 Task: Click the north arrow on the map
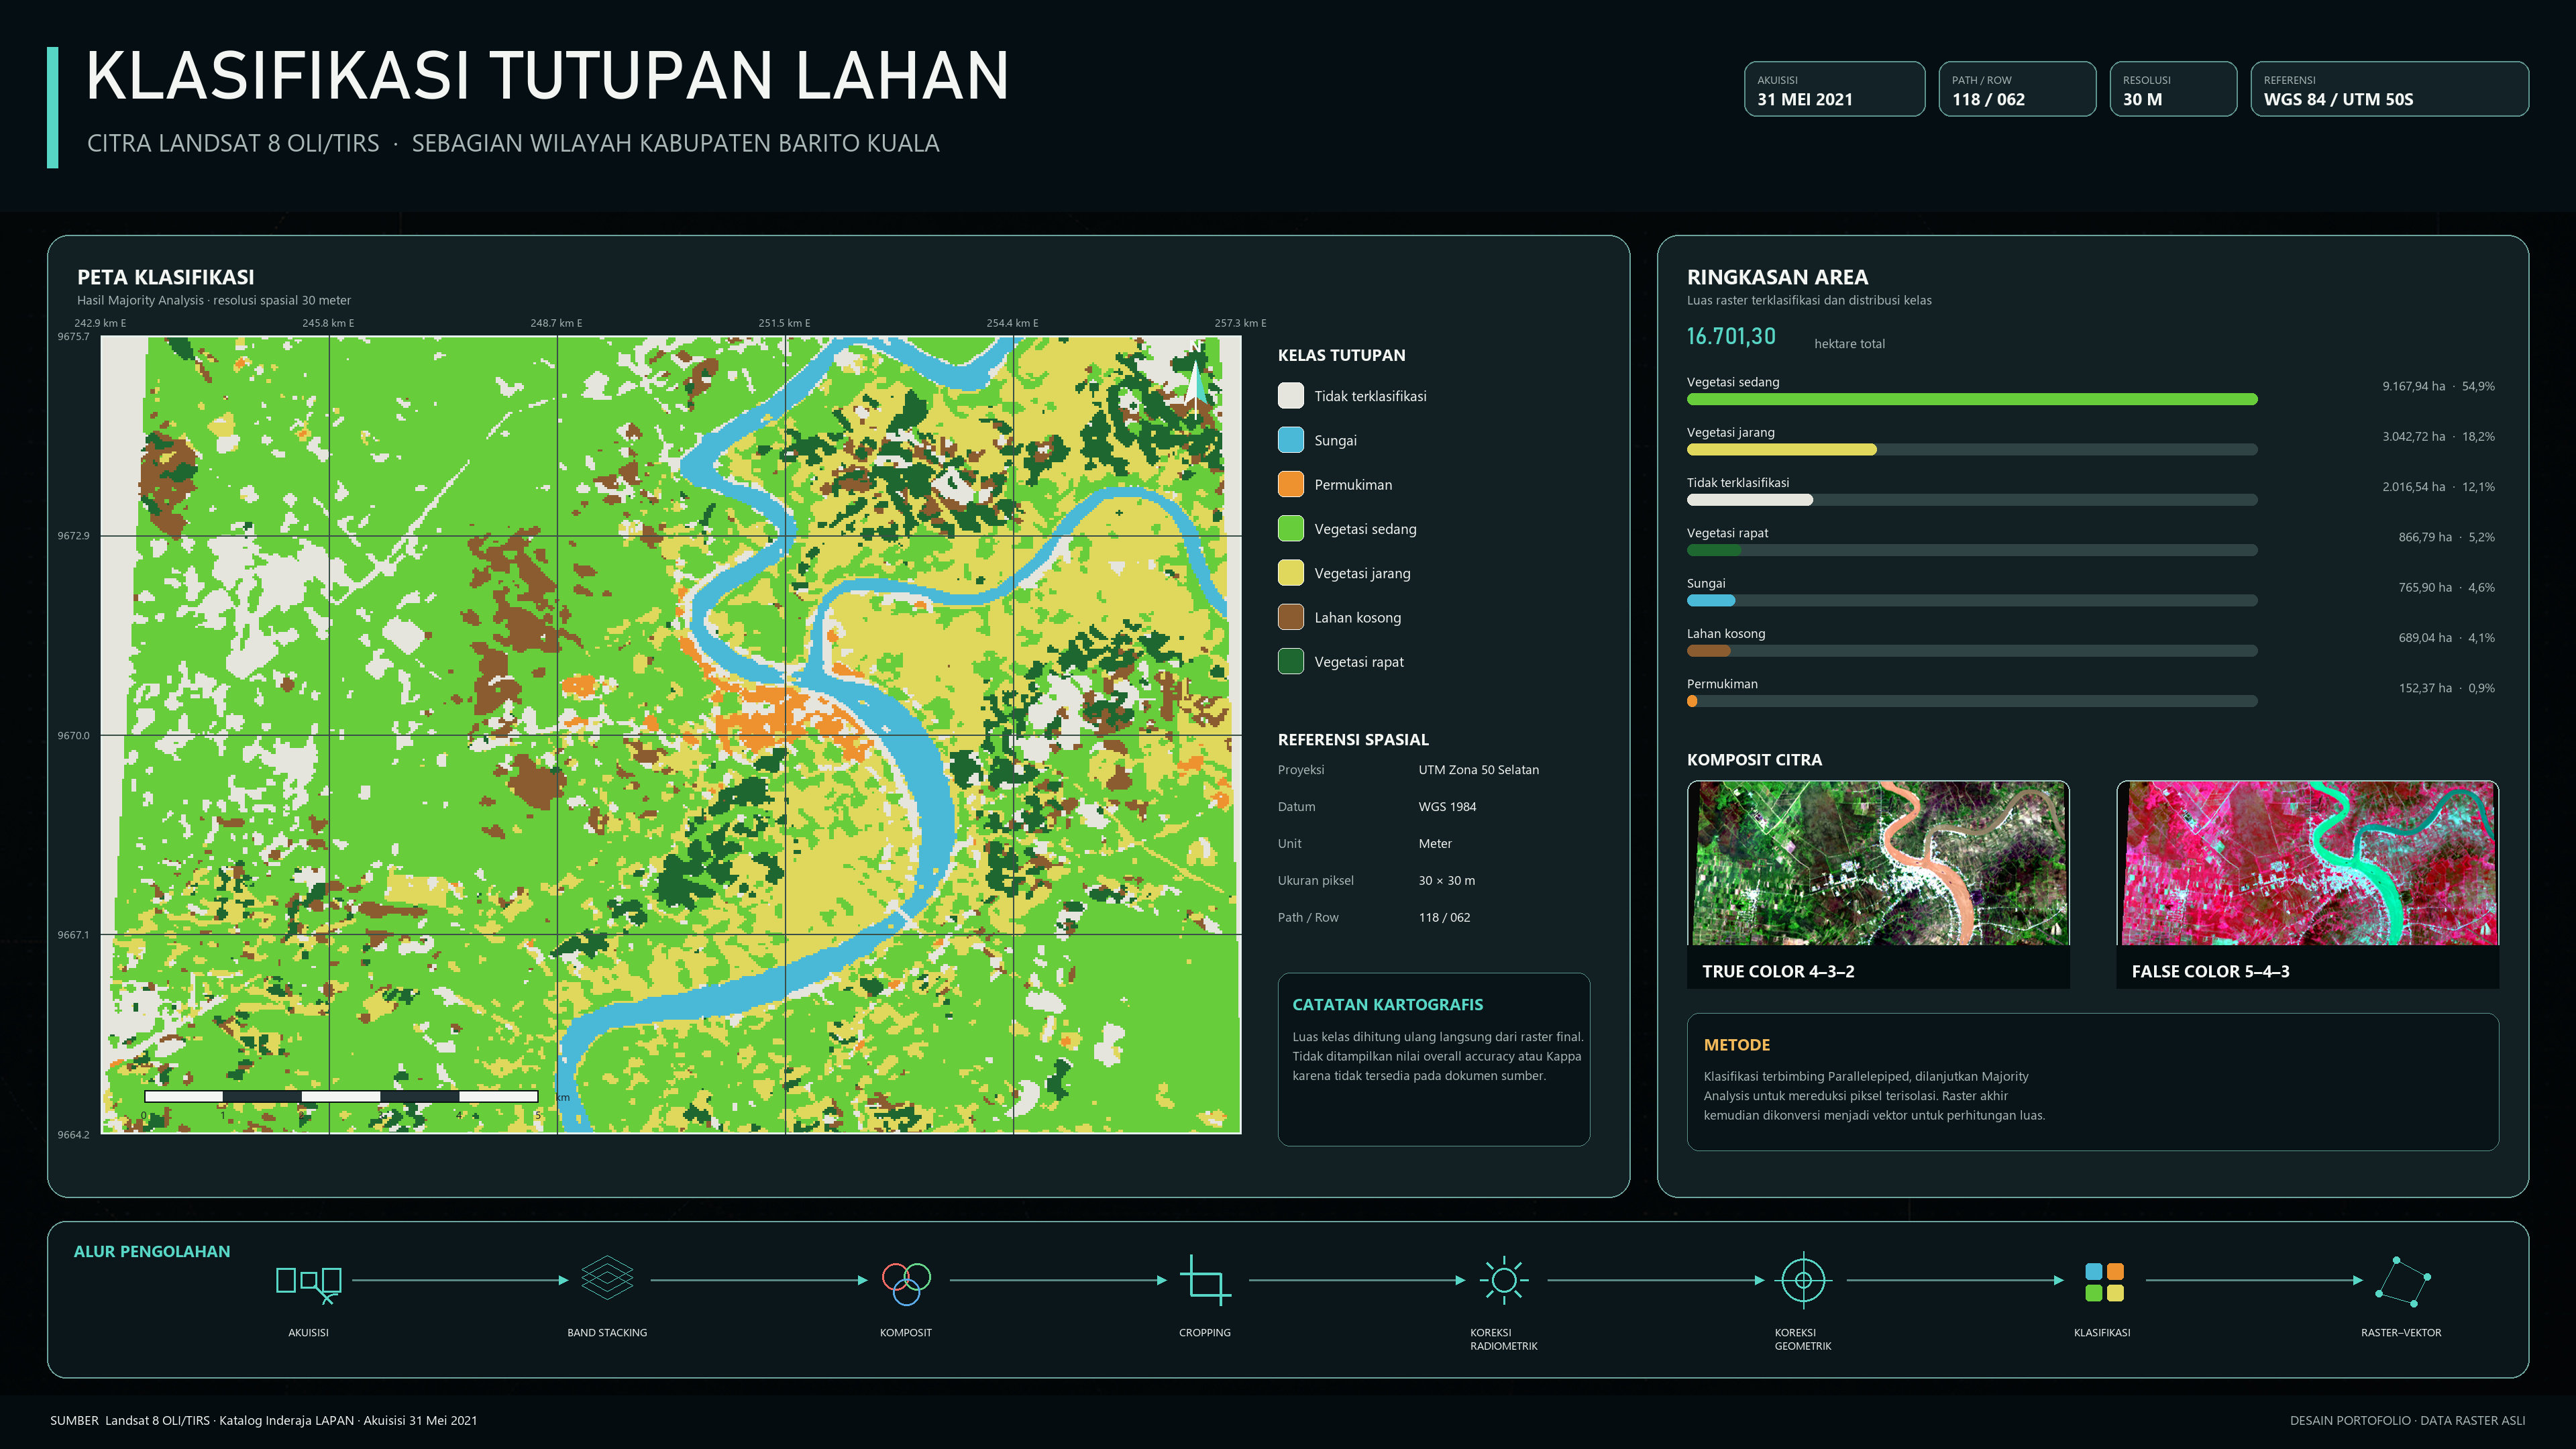1195,380
